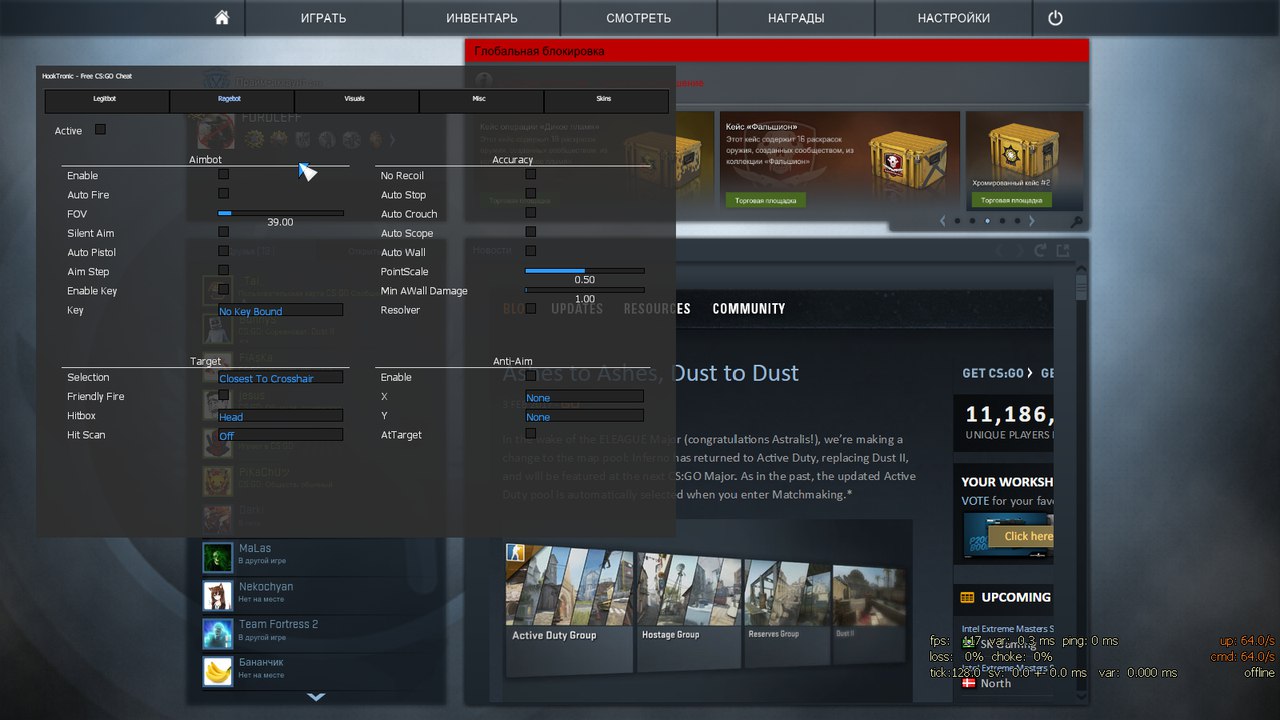
Task: Click the chrome case #2 image
Action: pyautogui.click(x=1025, y=148)
